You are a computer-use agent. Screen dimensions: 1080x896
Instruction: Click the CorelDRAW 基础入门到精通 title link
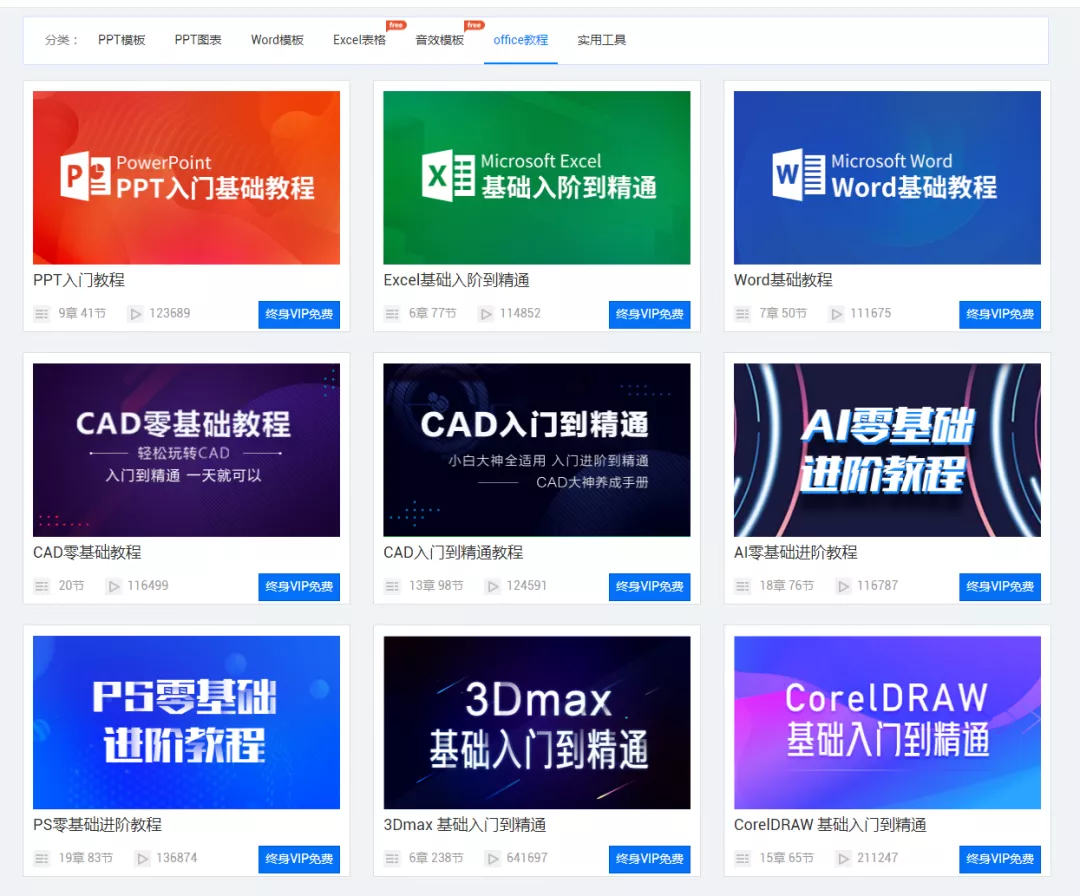click(830, 824)
